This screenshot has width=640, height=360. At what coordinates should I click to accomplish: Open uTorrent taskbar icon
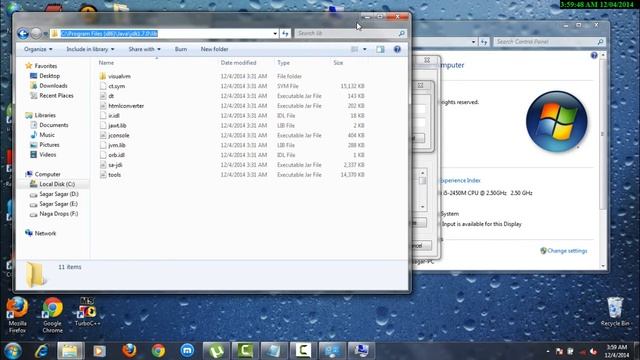[x=216, y=351]
